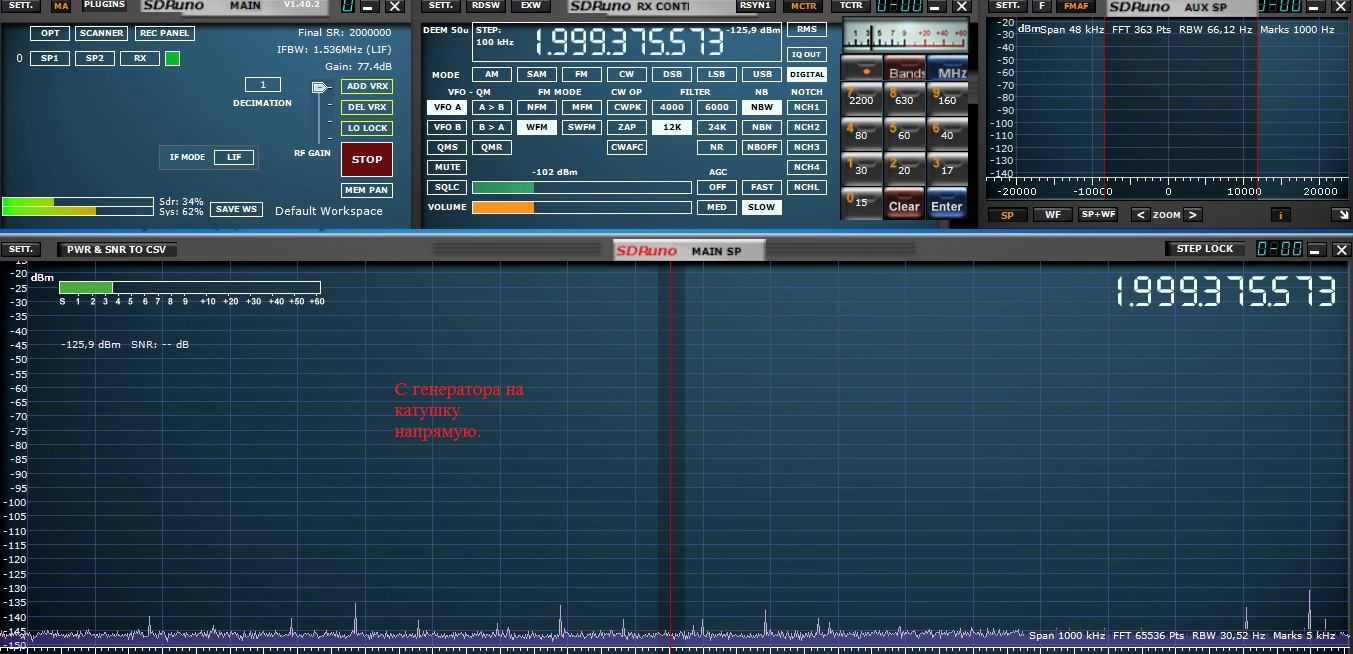Screen dimensions: 1353x654
Task: Click the SAVE WS button
Action: [x=236, y=209]
